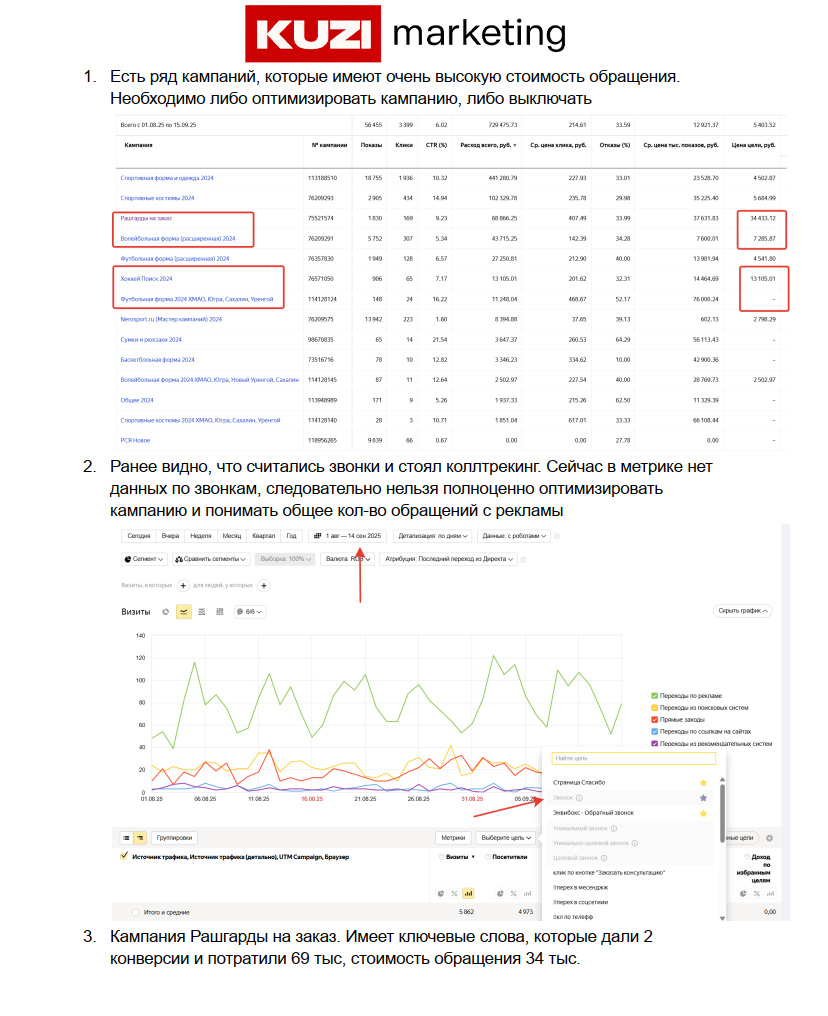Open the 6/6 series selector dropdown
The width and height of the screenshot is (828, 1016).
coord(249,612)
